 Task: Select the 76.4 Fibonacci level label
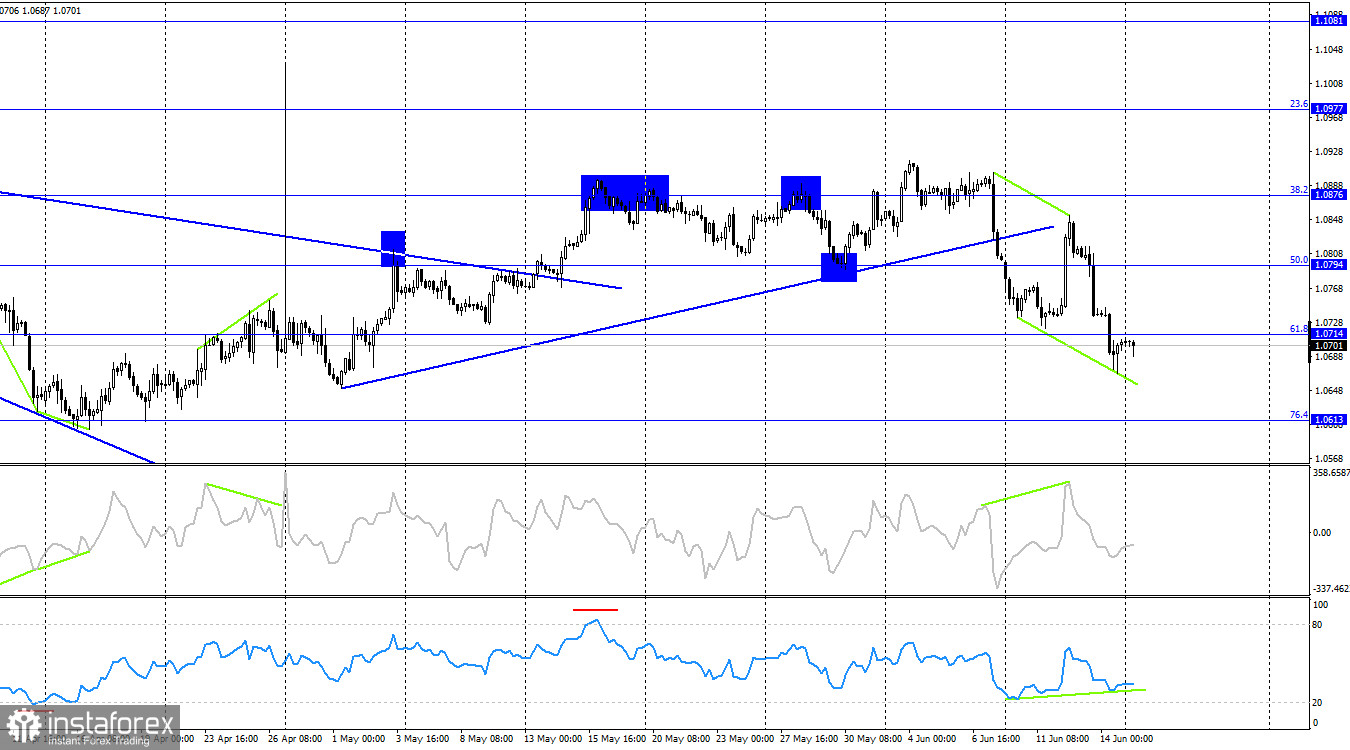coord(1298,414)
